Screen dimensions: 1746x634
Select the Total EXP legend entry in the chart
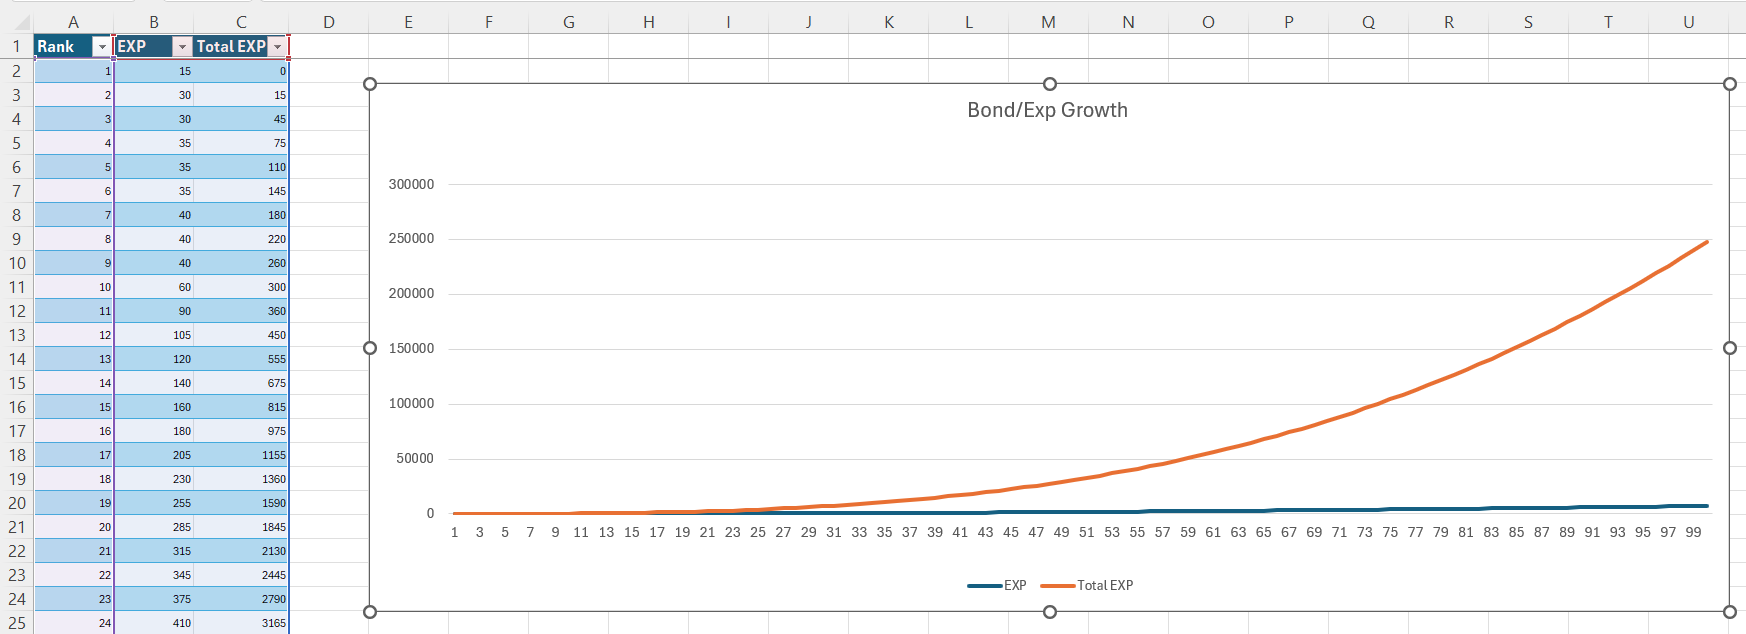(x=1087, y=585)
